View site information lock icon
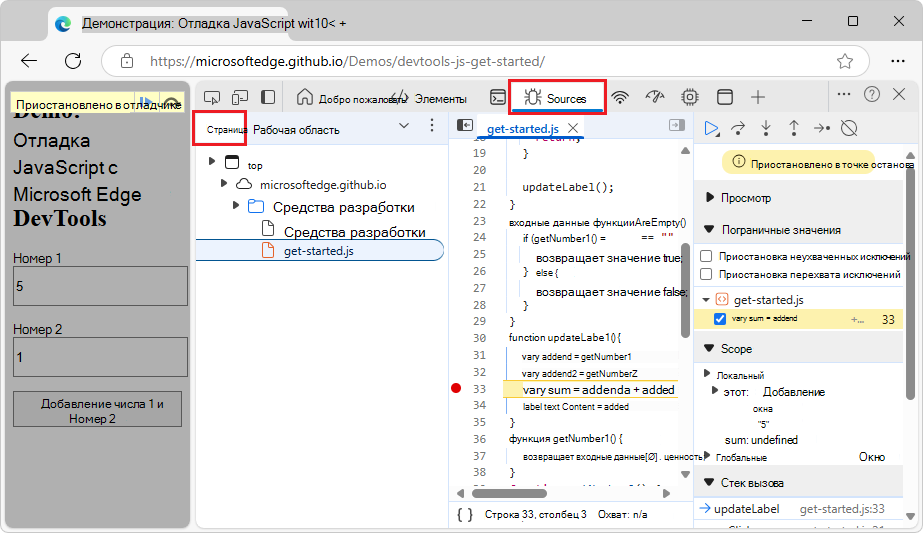This screenshot has width=923, height=533. pos(127,61)
